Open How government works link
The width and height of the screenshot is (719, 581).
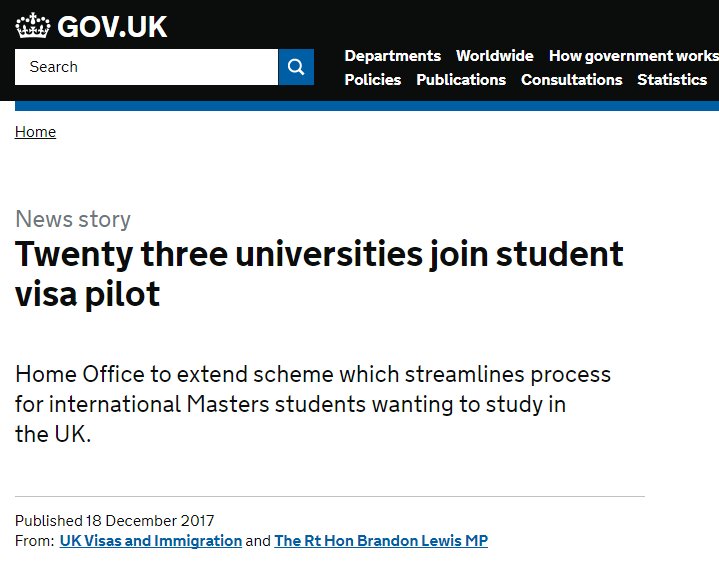pyautogui.click(x=634, y=56)
